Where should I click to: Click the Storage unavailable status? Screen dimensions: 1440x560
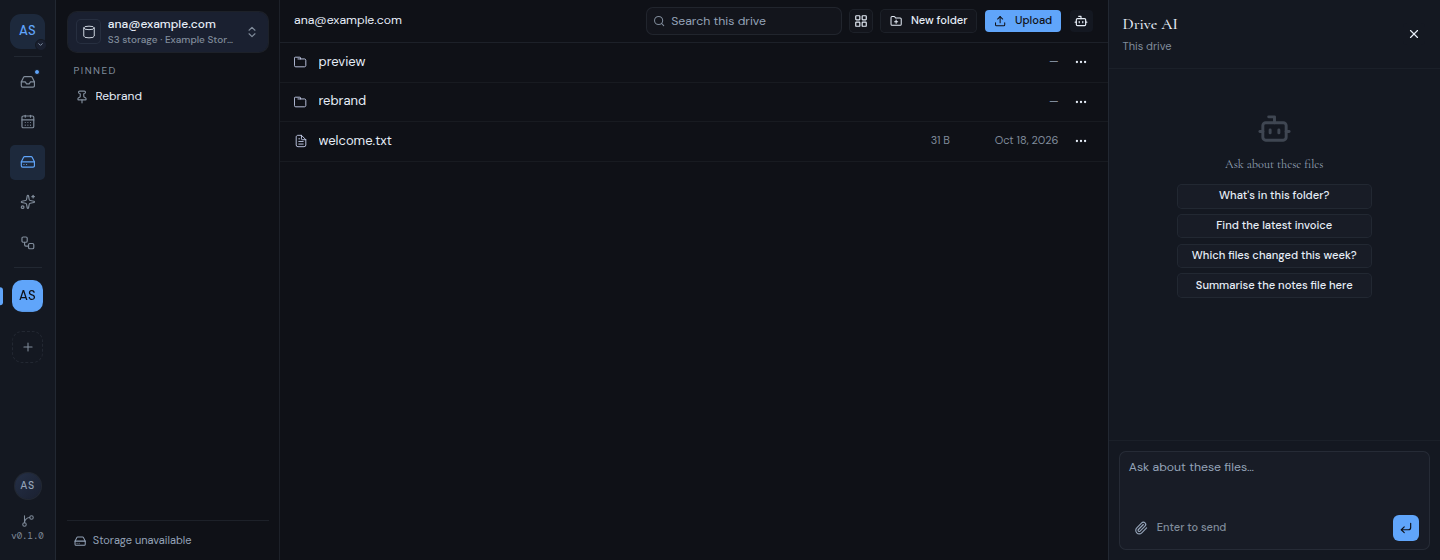click(132, 540)
